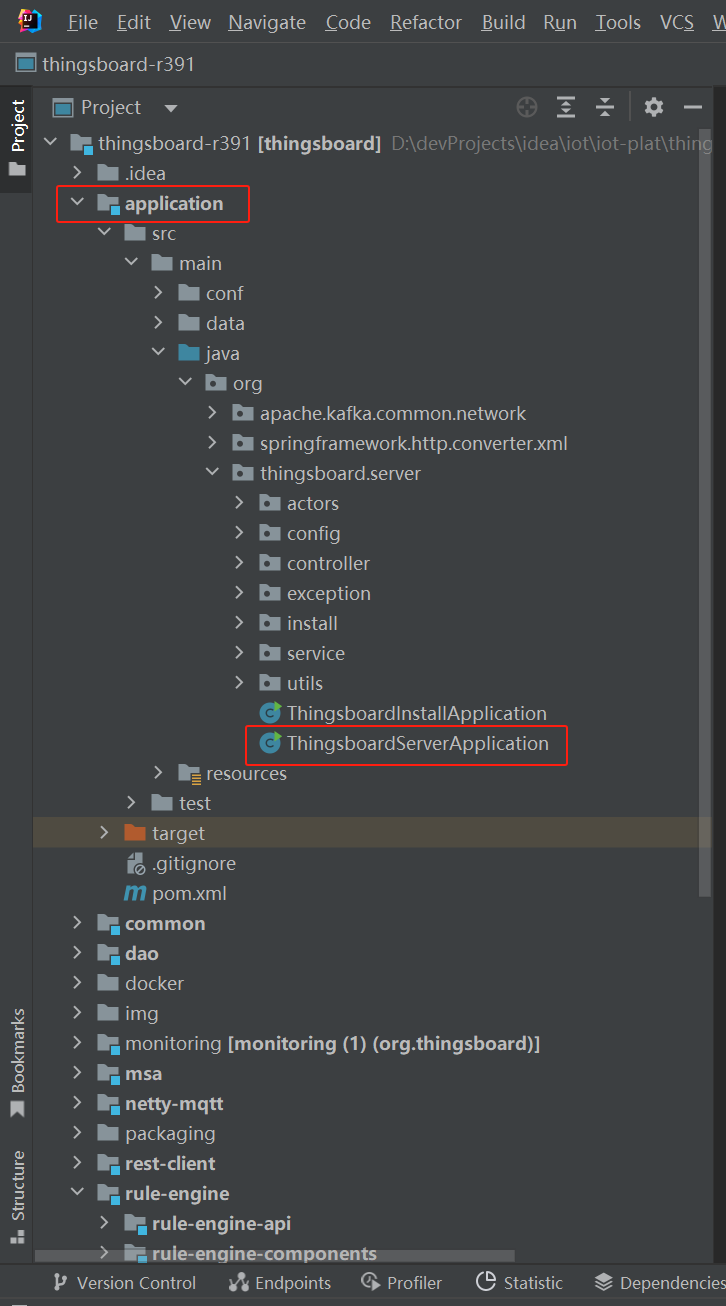Viewport: 726px width, 1306px height.
Task: Click the Dependencies layers icon
Action: pyautogui.click(x=603, y=1282)
